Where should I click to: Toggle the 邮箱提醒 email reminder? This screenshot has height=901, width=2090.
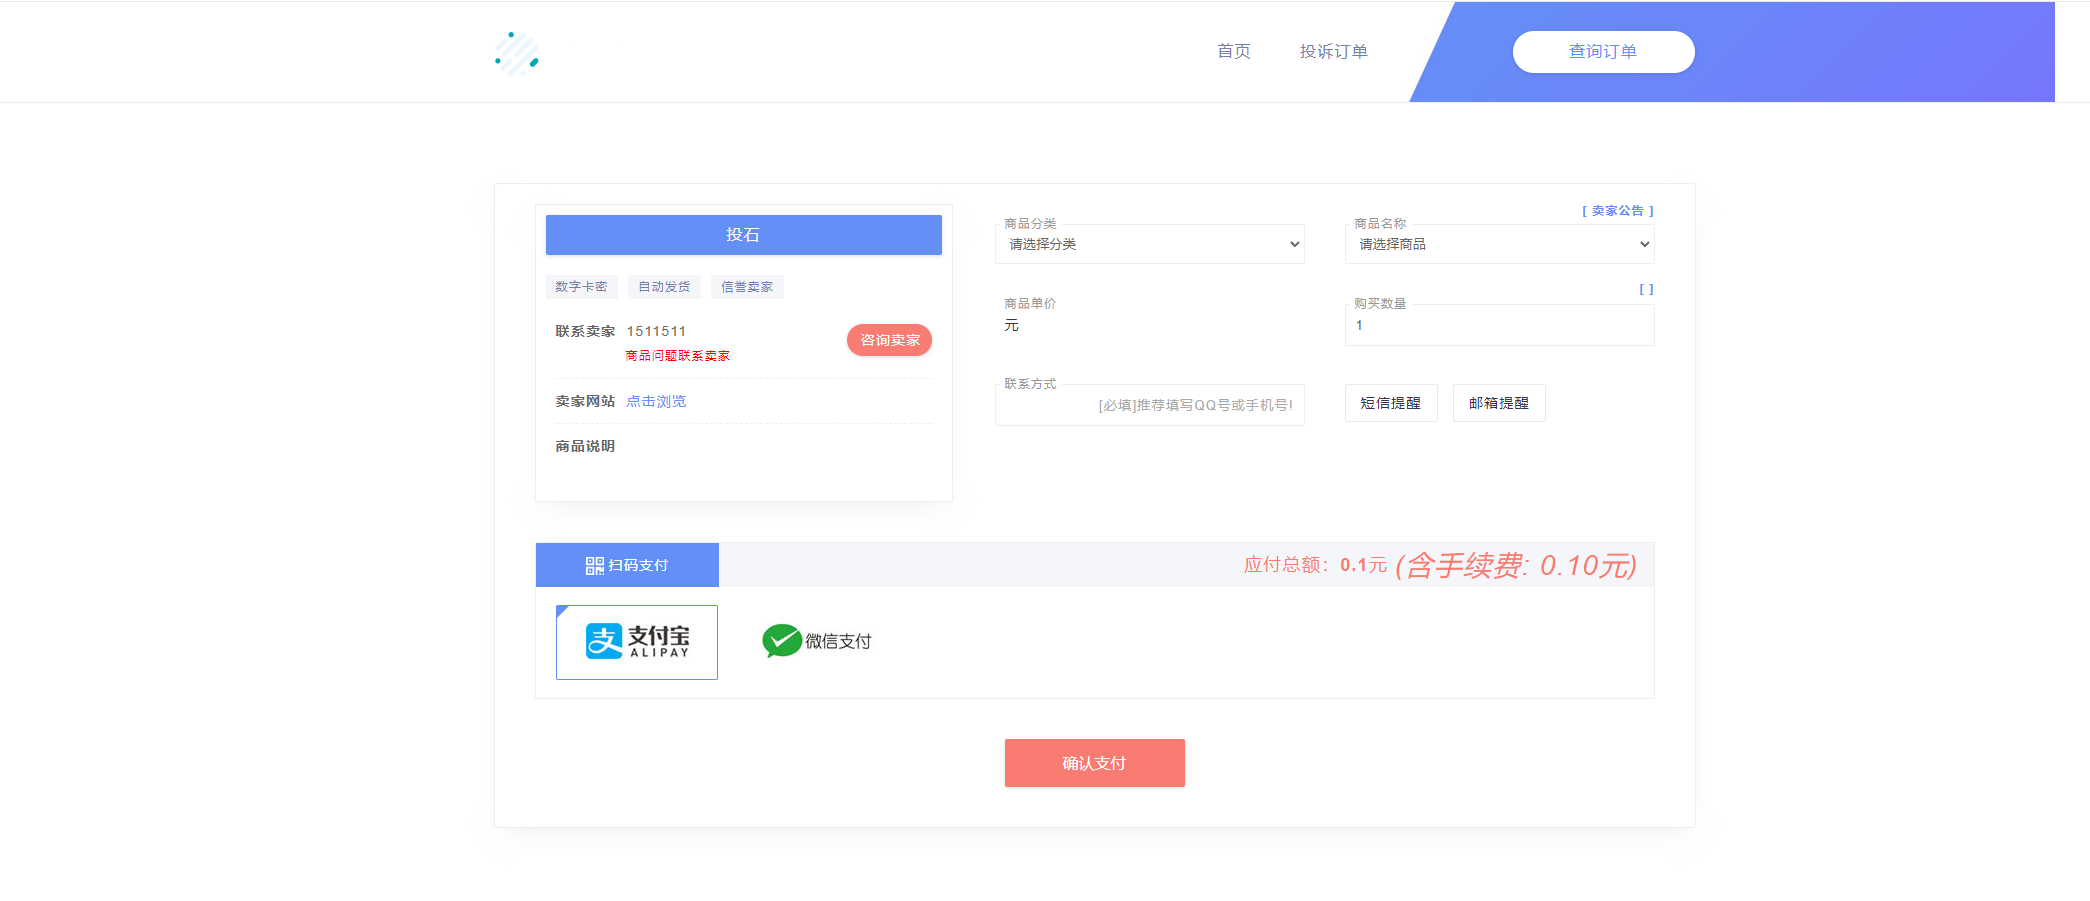click(x=1498, y=403)
